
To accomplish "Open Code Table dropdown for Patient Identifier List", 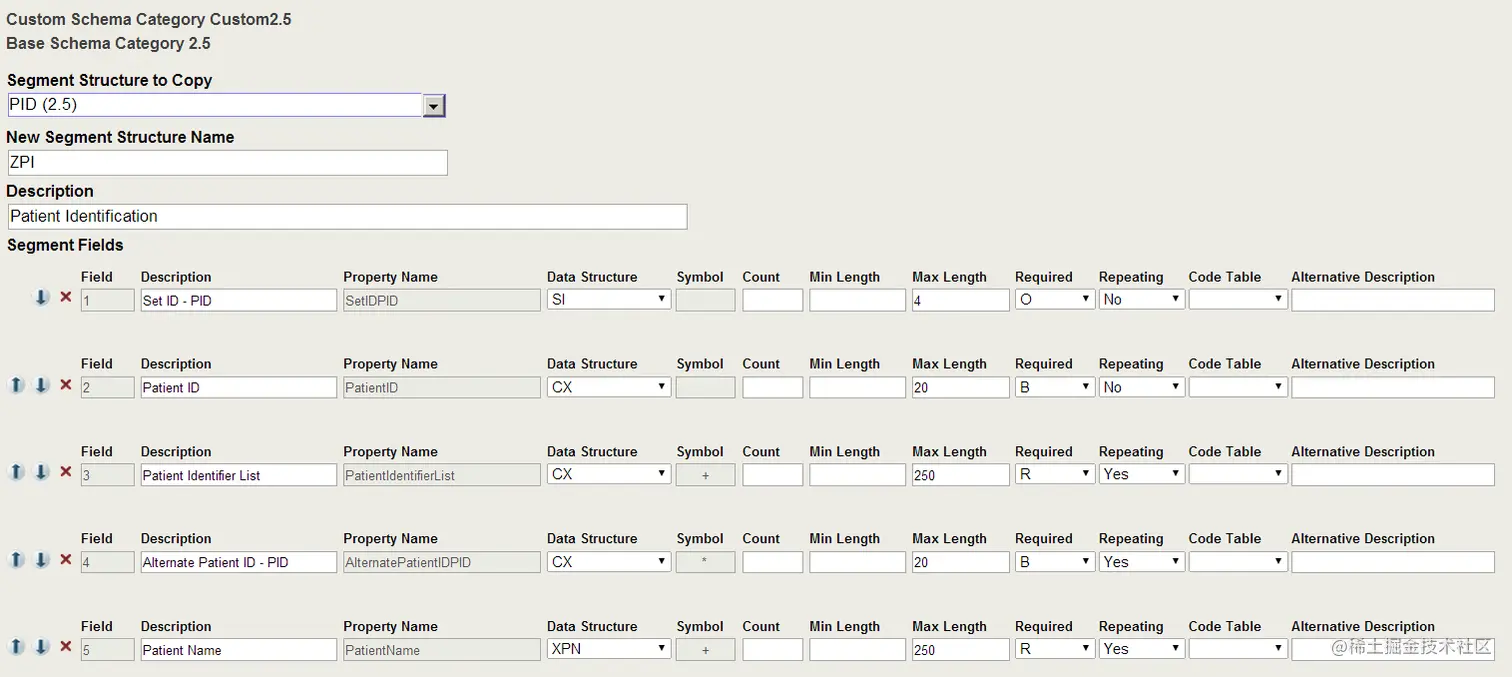I will coord(1238,474).
